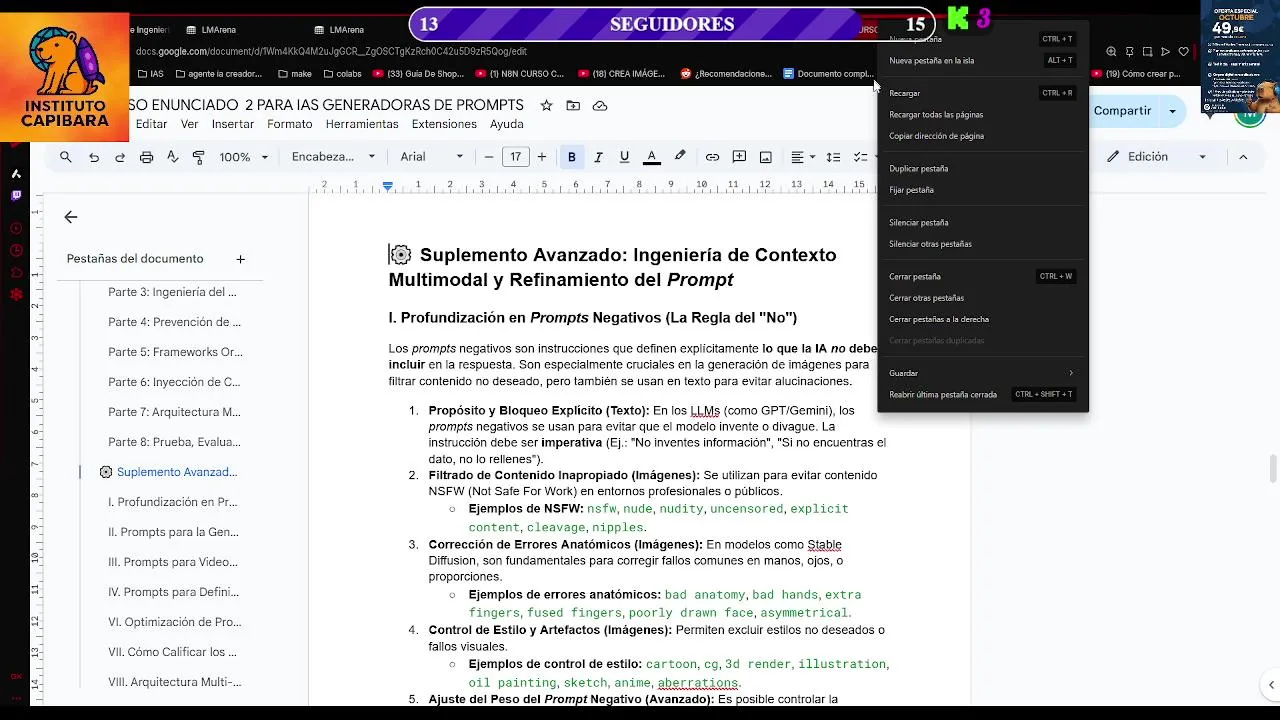This screenshot has height=720, width=1280.
Task: Open the colabs bookmark folder
Action: tap(341, 74)
